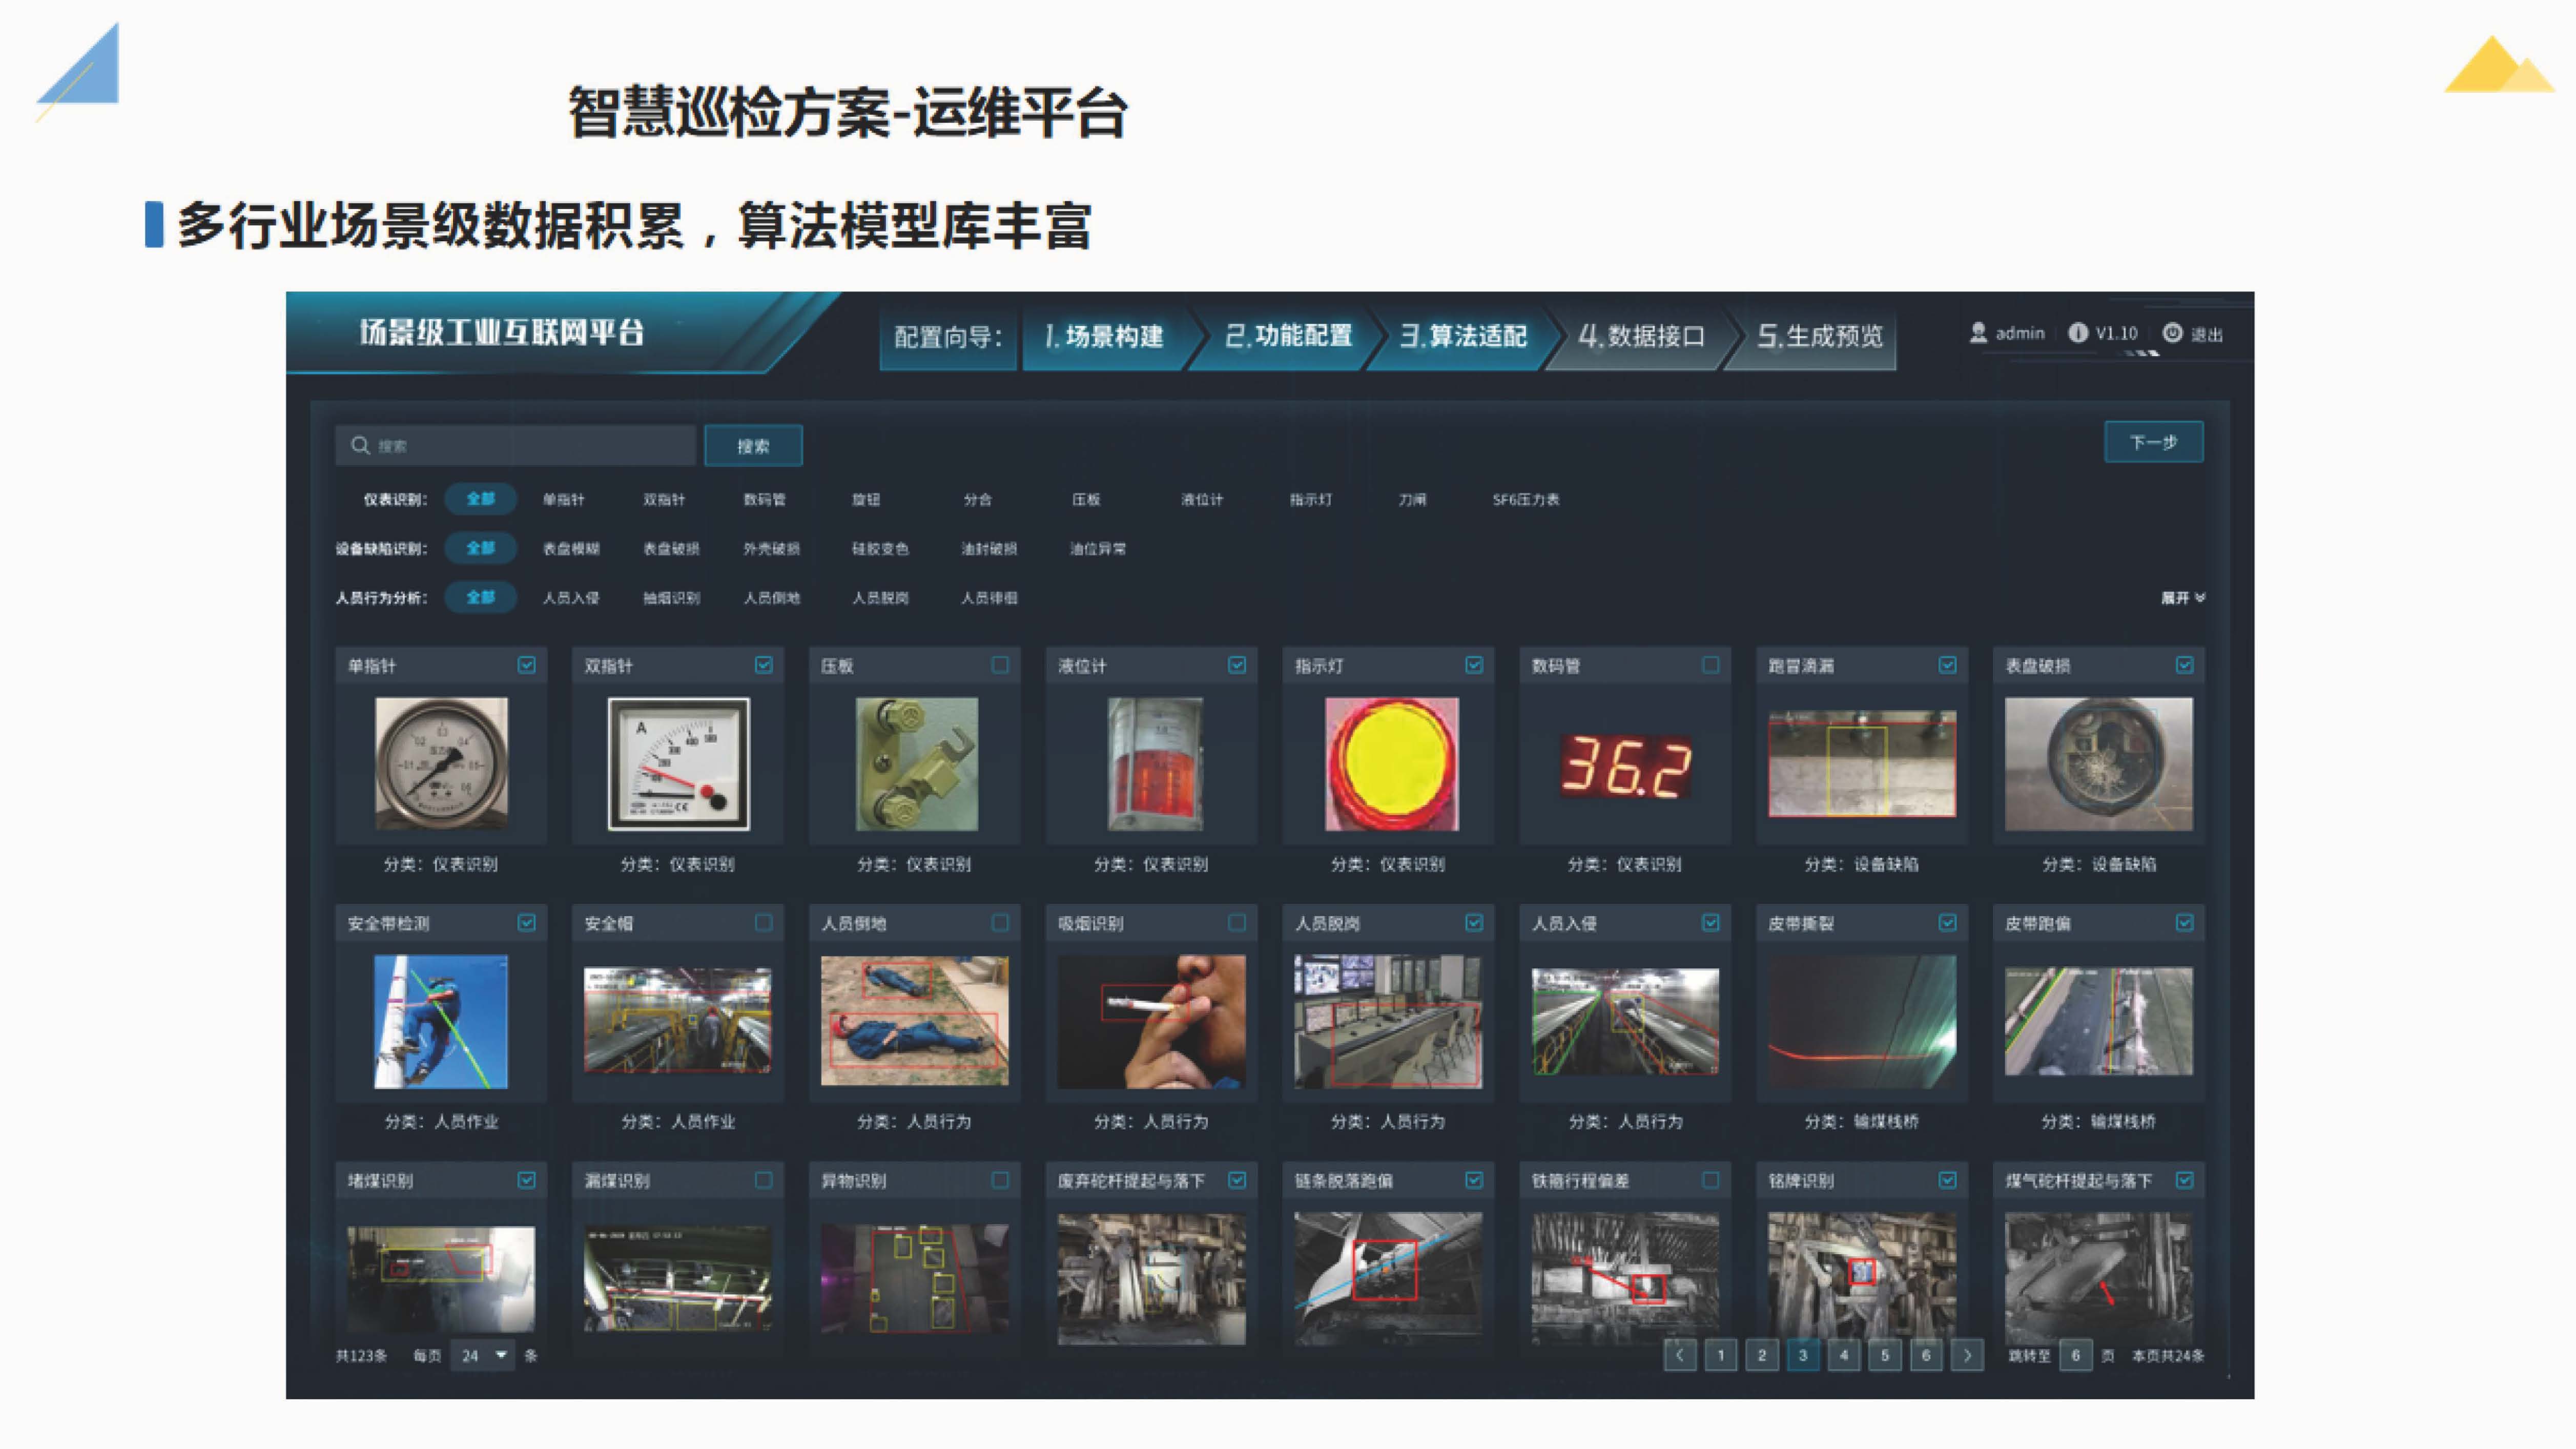Click the 搜索 search button
The width and height of the screenshot is (2576, 1449).
point(753,446)
